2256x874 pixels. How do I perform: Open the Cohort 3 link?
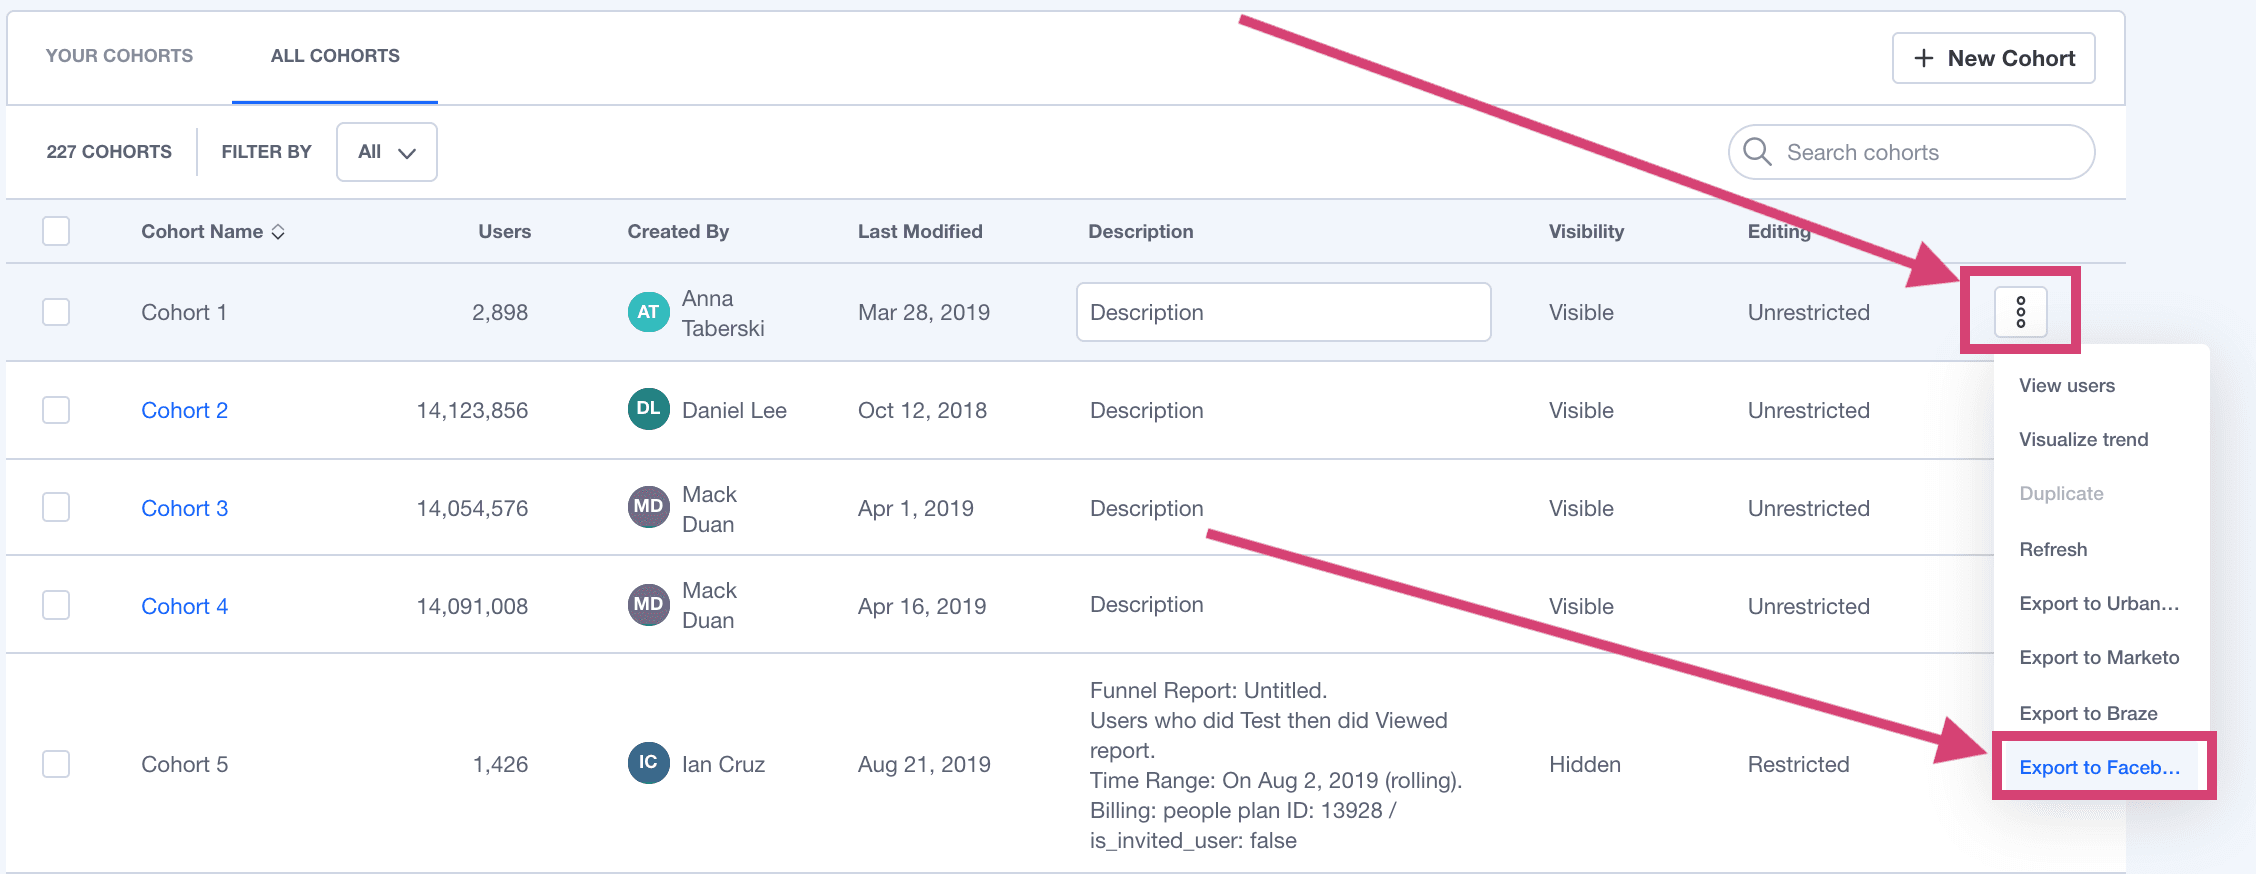pyautogui.click(x=184, y=508)
